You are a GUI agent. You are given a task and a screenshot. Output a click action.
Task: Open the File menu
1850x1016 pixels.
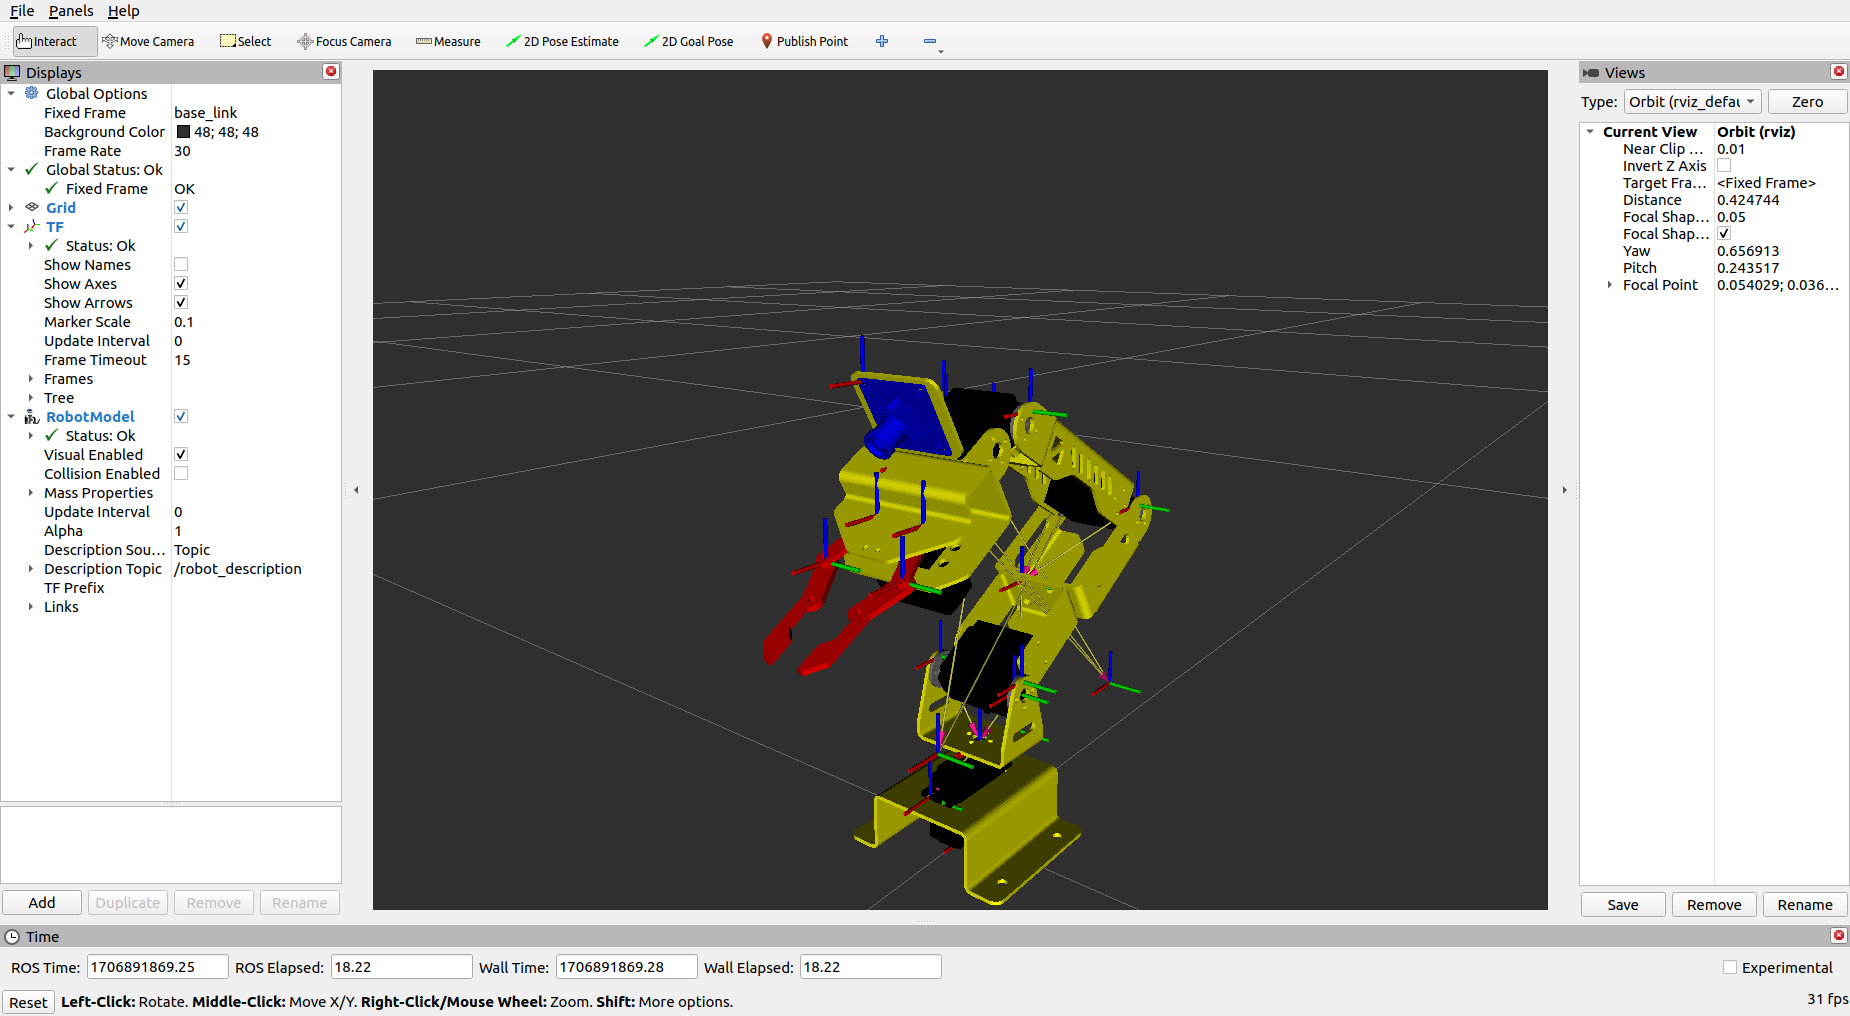[x=21, y=11]
